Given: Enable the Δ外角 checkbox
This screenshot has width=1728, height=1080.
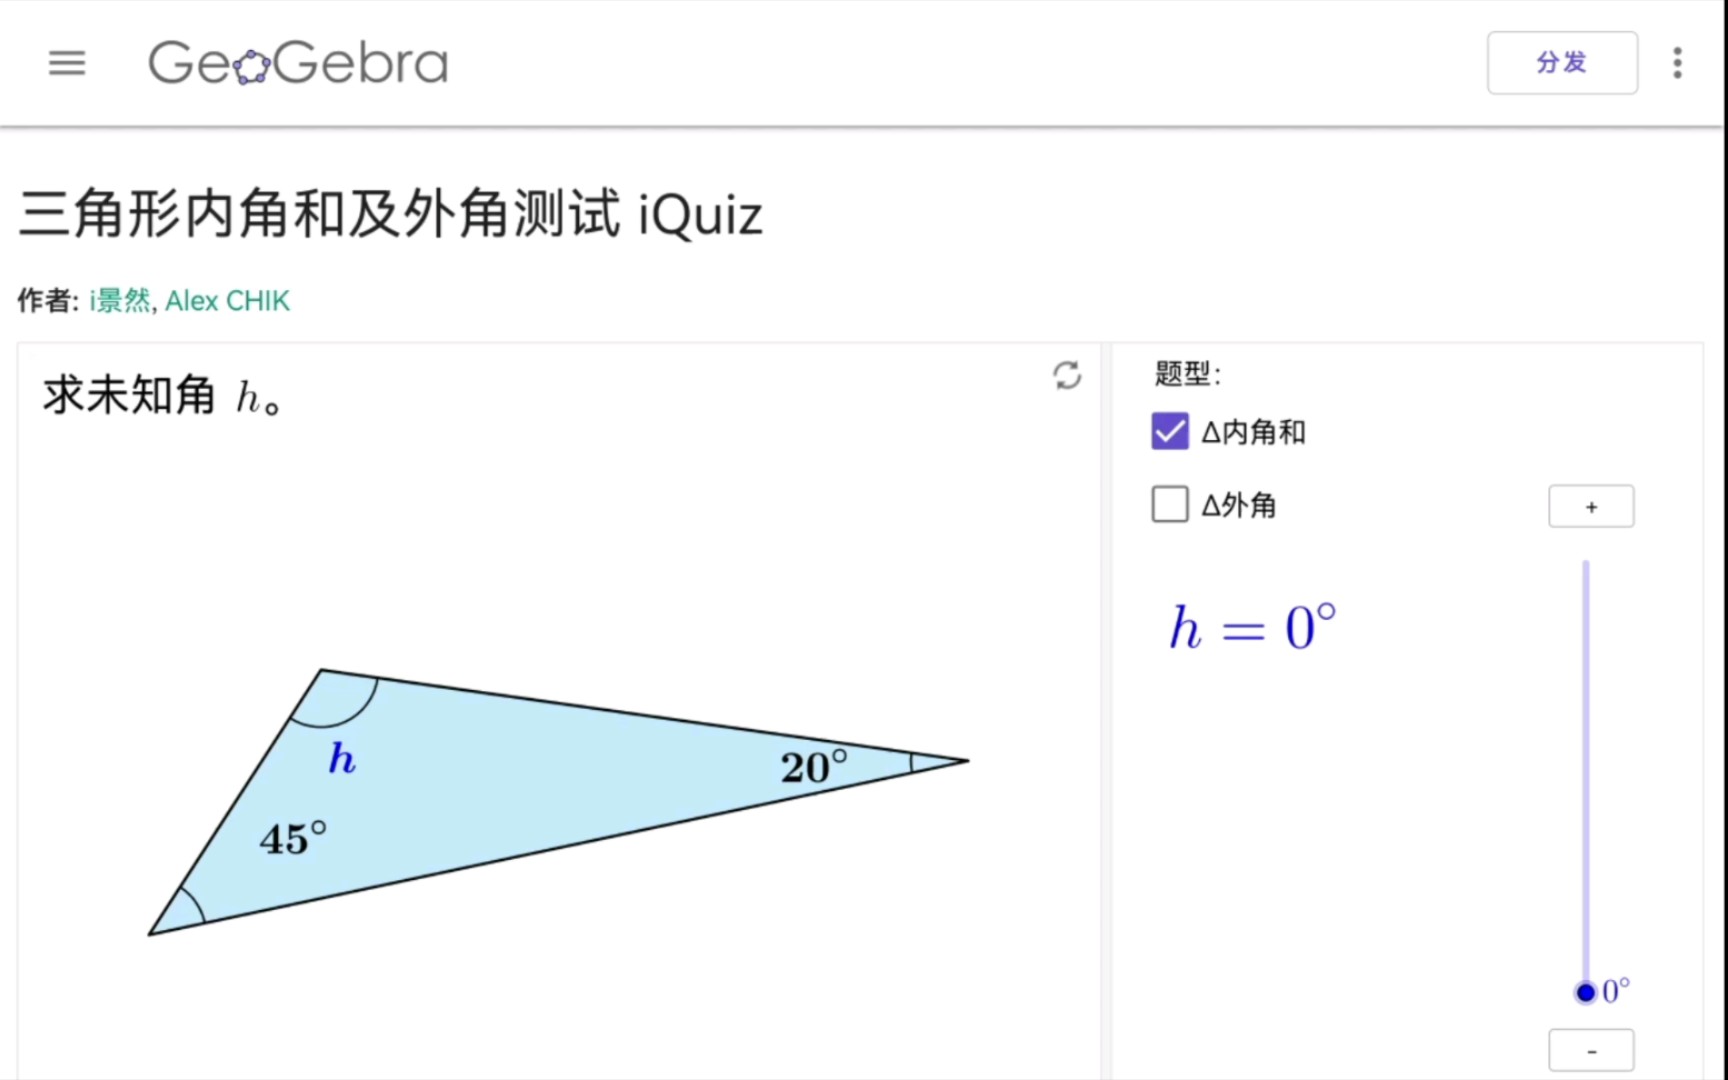Looking at the screenshot, I should 1168,504.
